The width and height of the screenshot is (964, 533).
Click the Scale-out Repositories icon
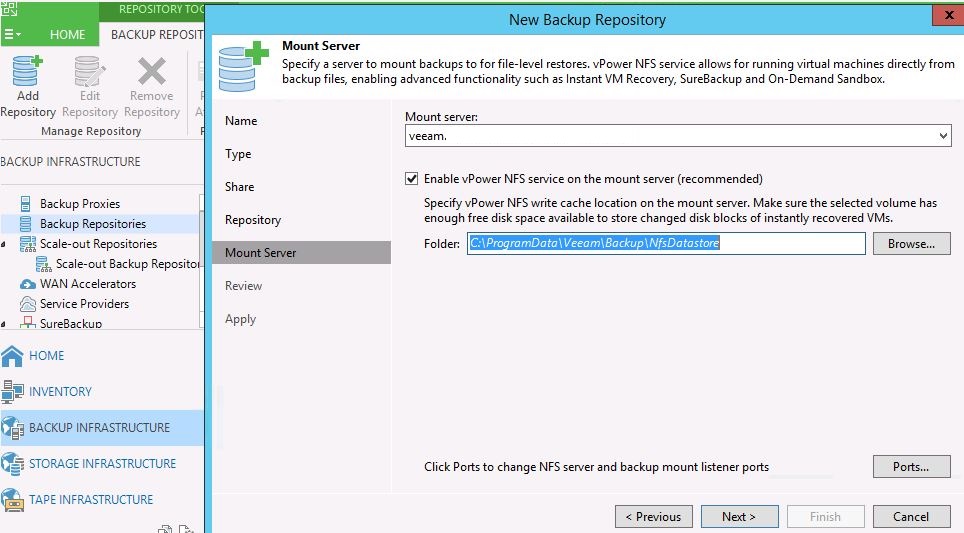pos(28,244)
